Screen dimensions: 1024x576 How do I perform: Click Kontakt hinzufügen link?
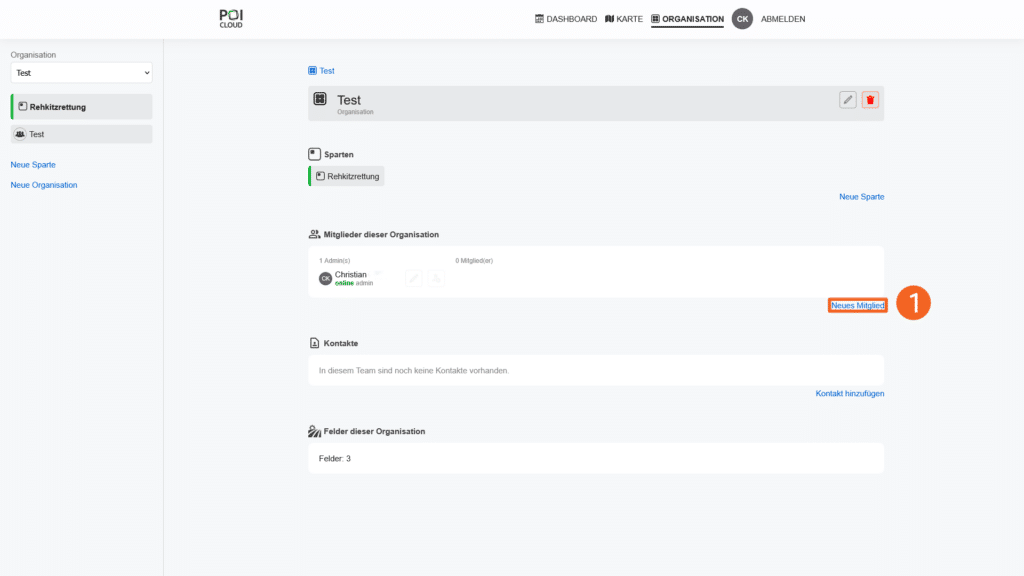(x=850, y=394)
